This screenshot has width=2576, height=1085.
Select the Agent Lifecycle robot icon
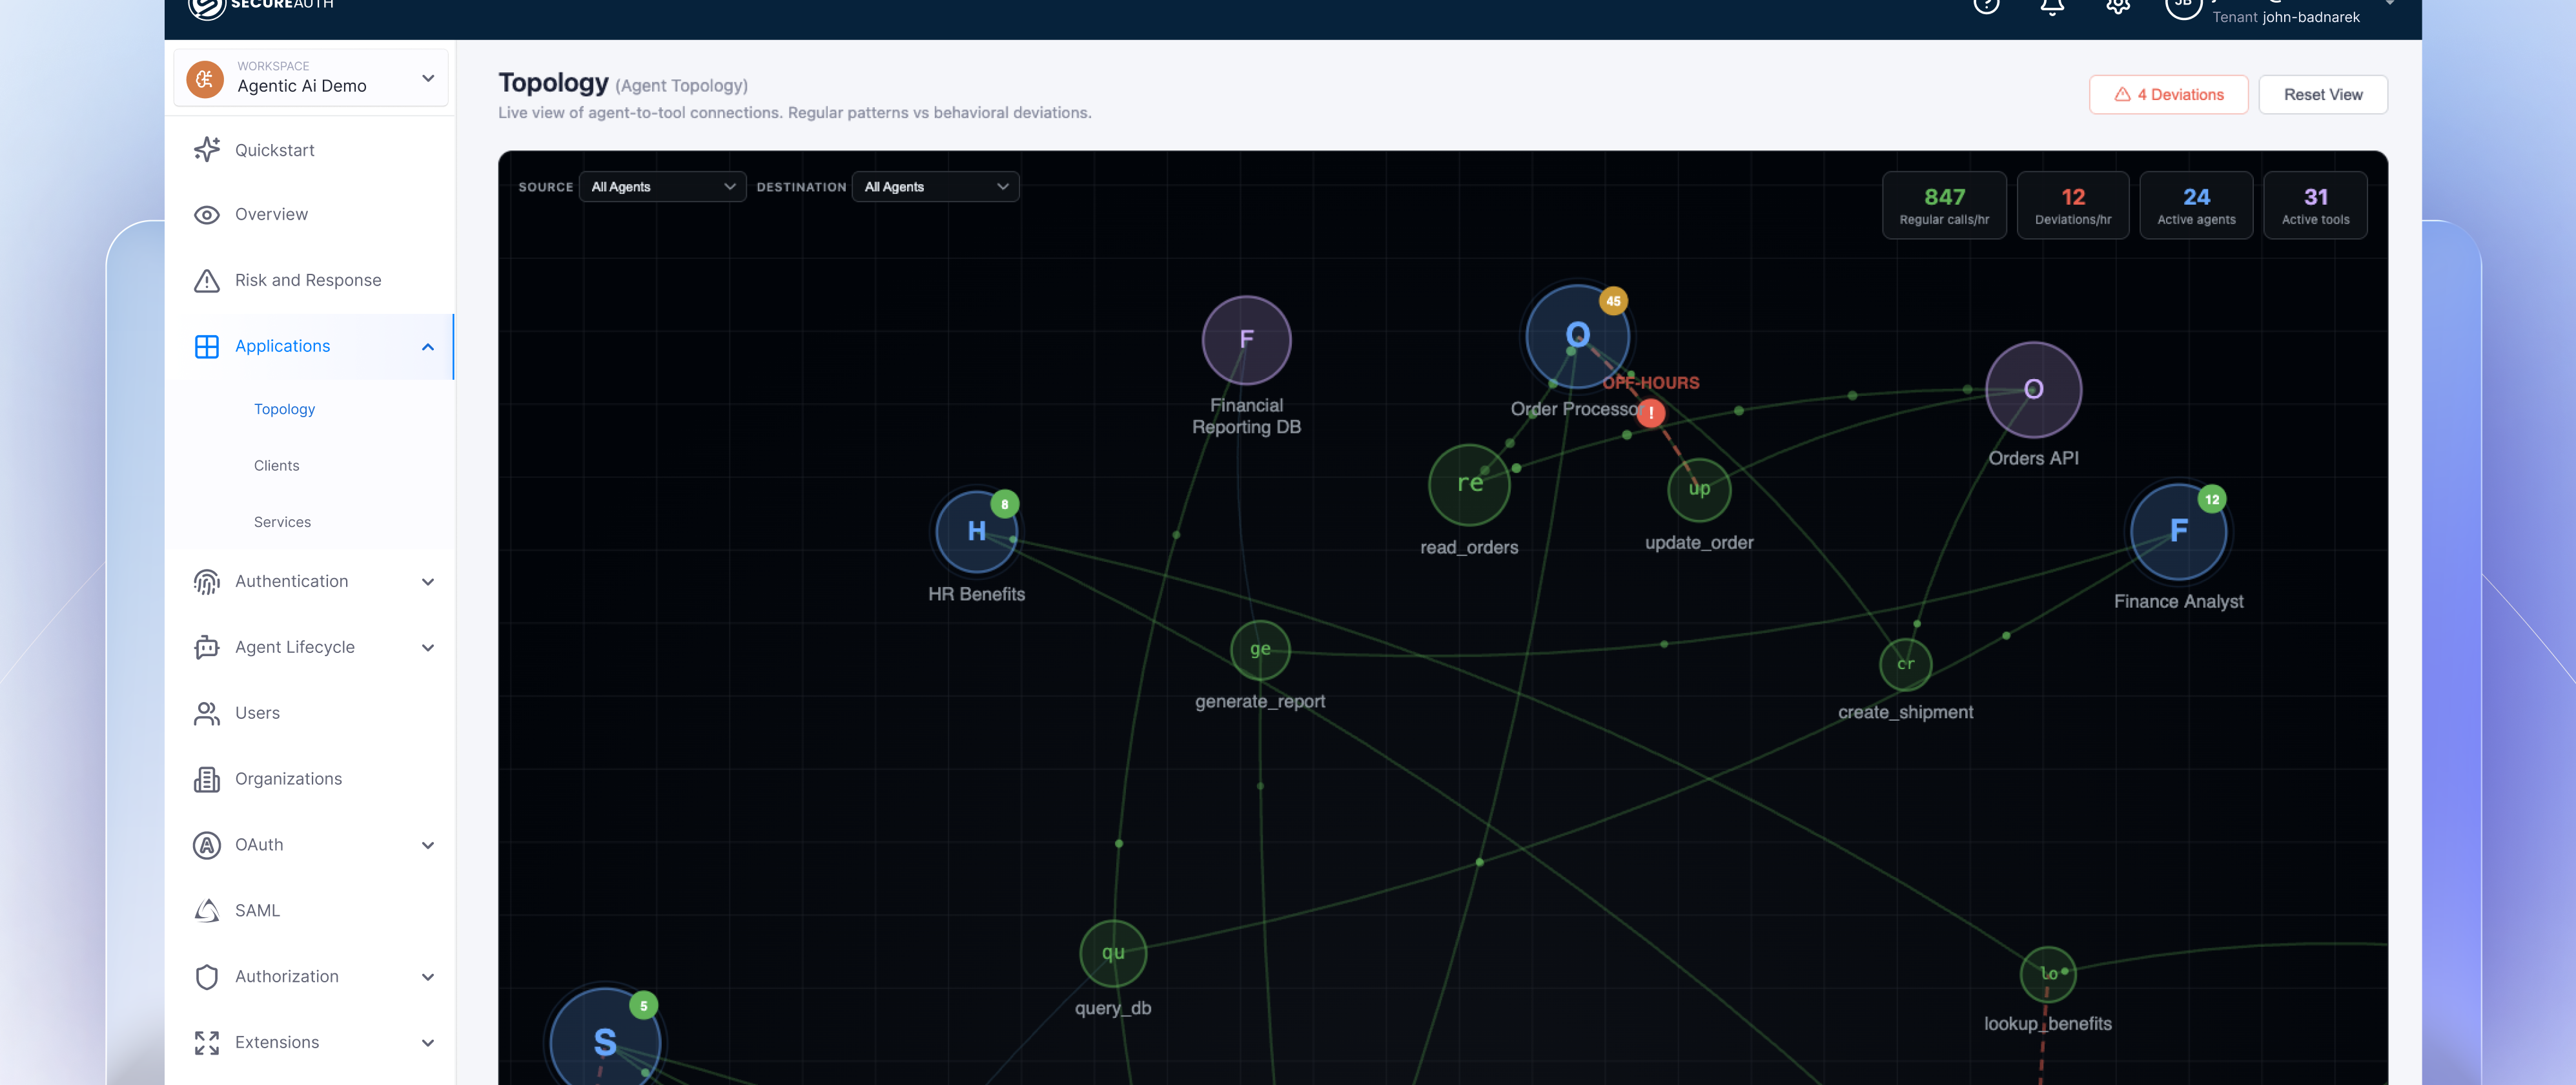[207, 647]
